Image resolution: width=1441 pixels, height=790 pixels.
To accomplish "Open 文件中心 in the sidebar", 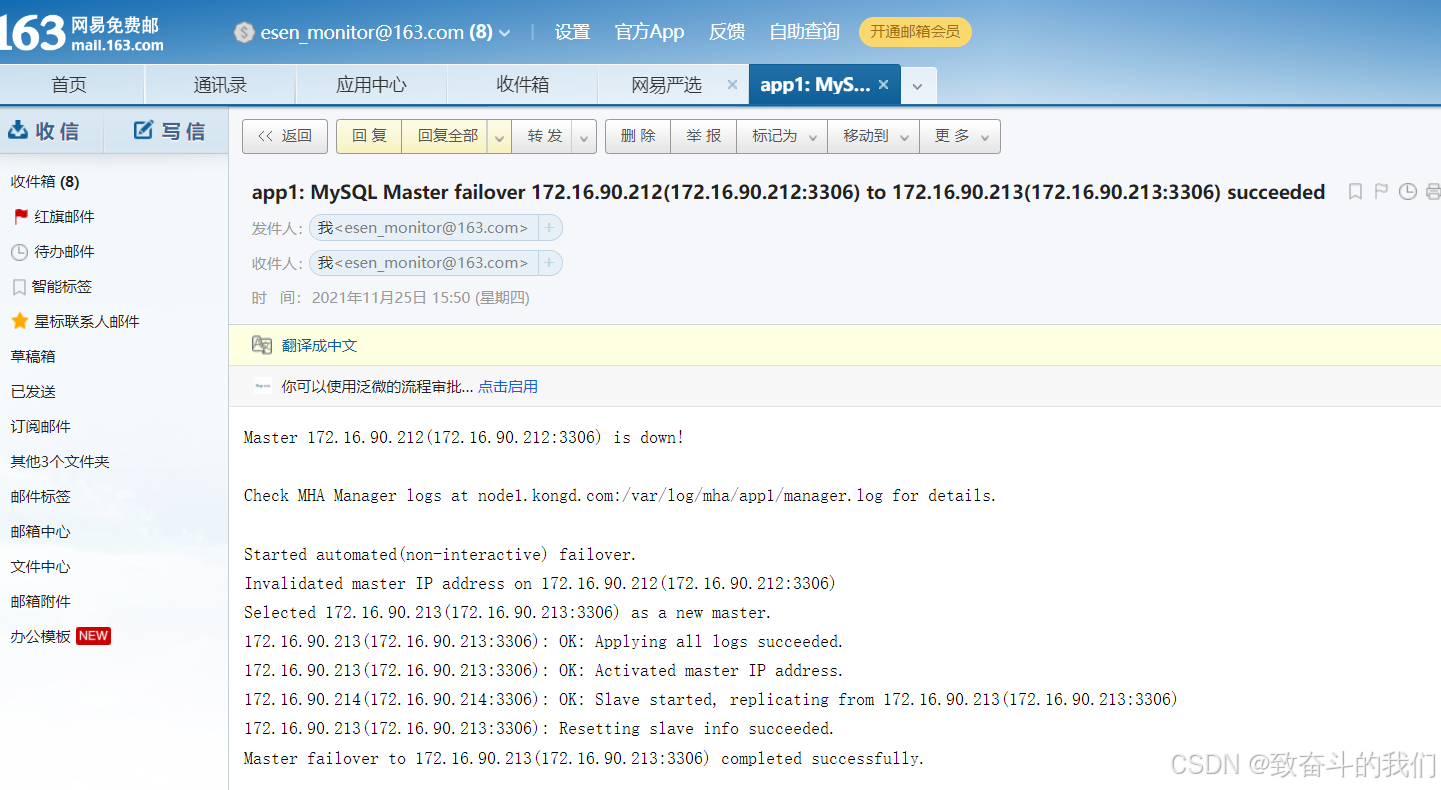I will pos(41,567).
